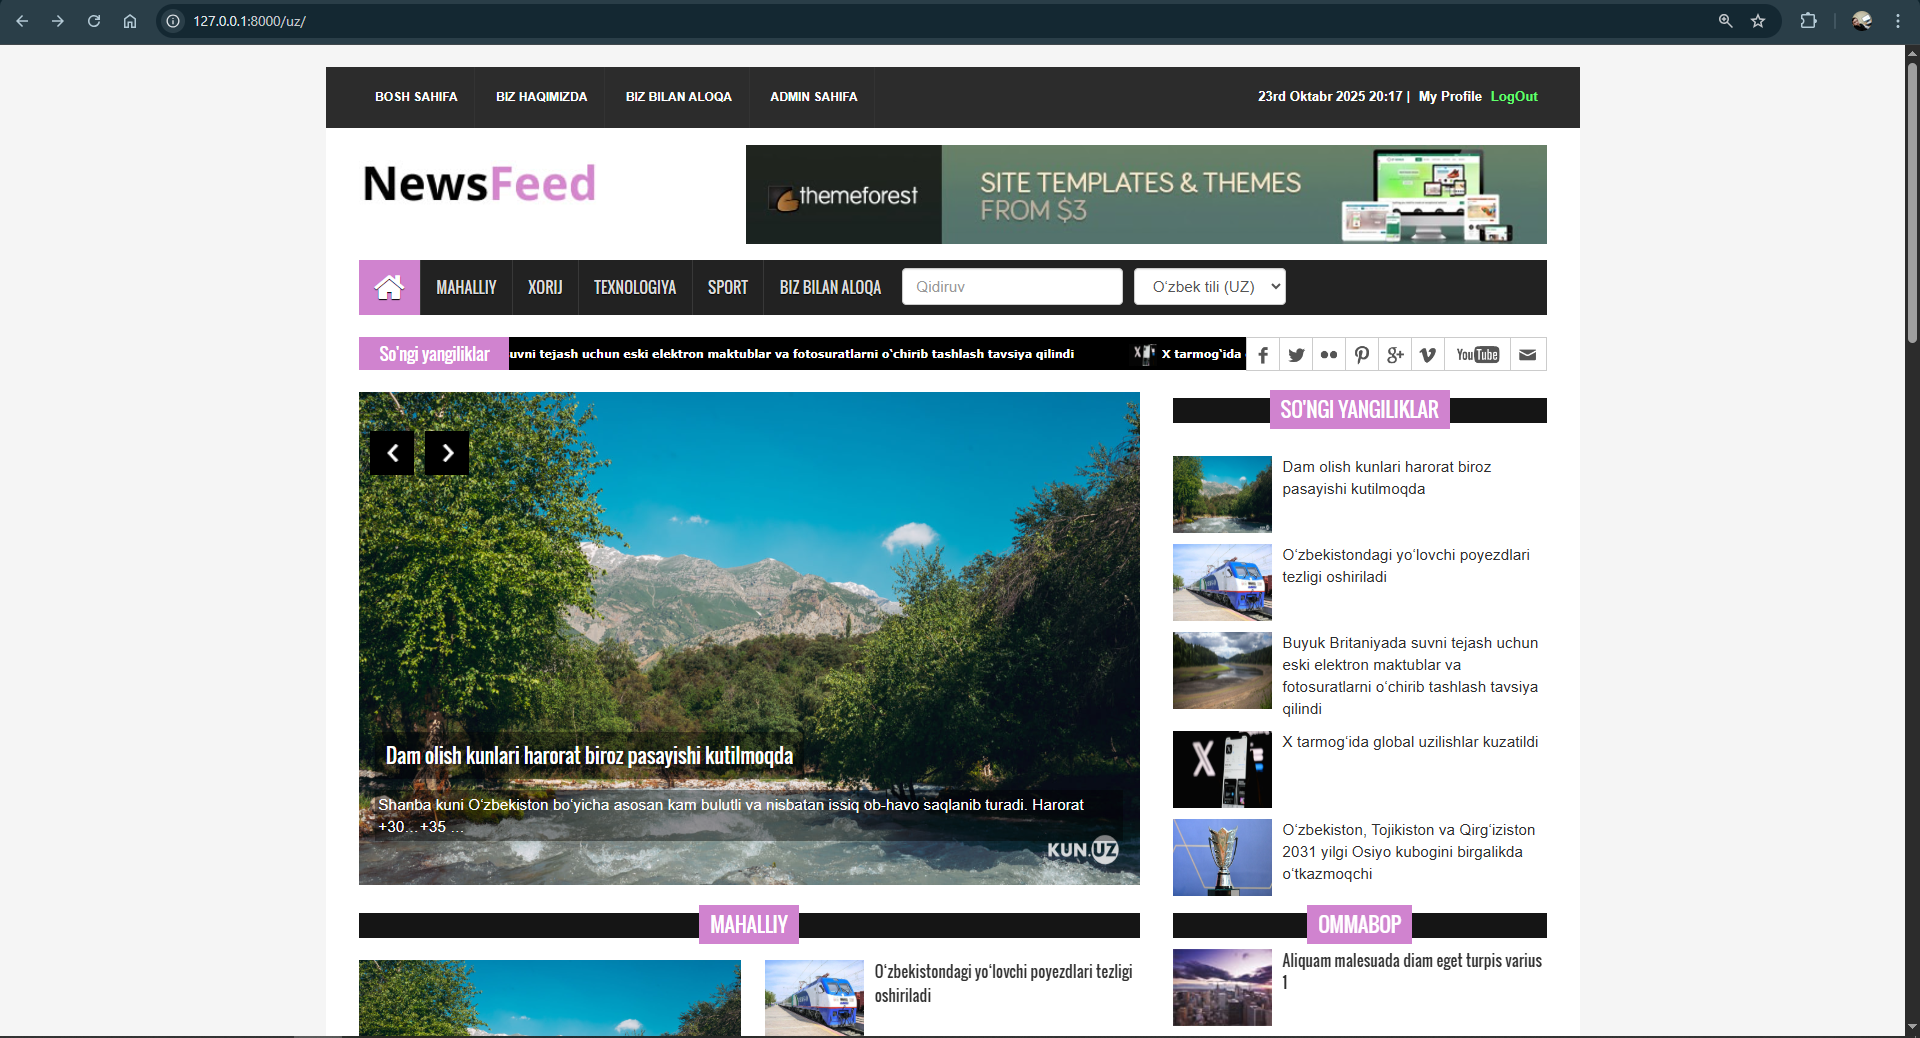This screenshot has height=1038, width=1920.
Task: Open the Vimeo social icon
Action: [x=1428, y=354]
